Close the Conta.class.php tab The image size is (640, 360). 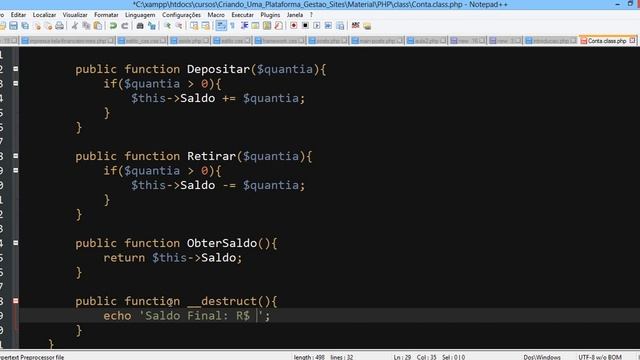pyautogui.click(x=633, y=40)
